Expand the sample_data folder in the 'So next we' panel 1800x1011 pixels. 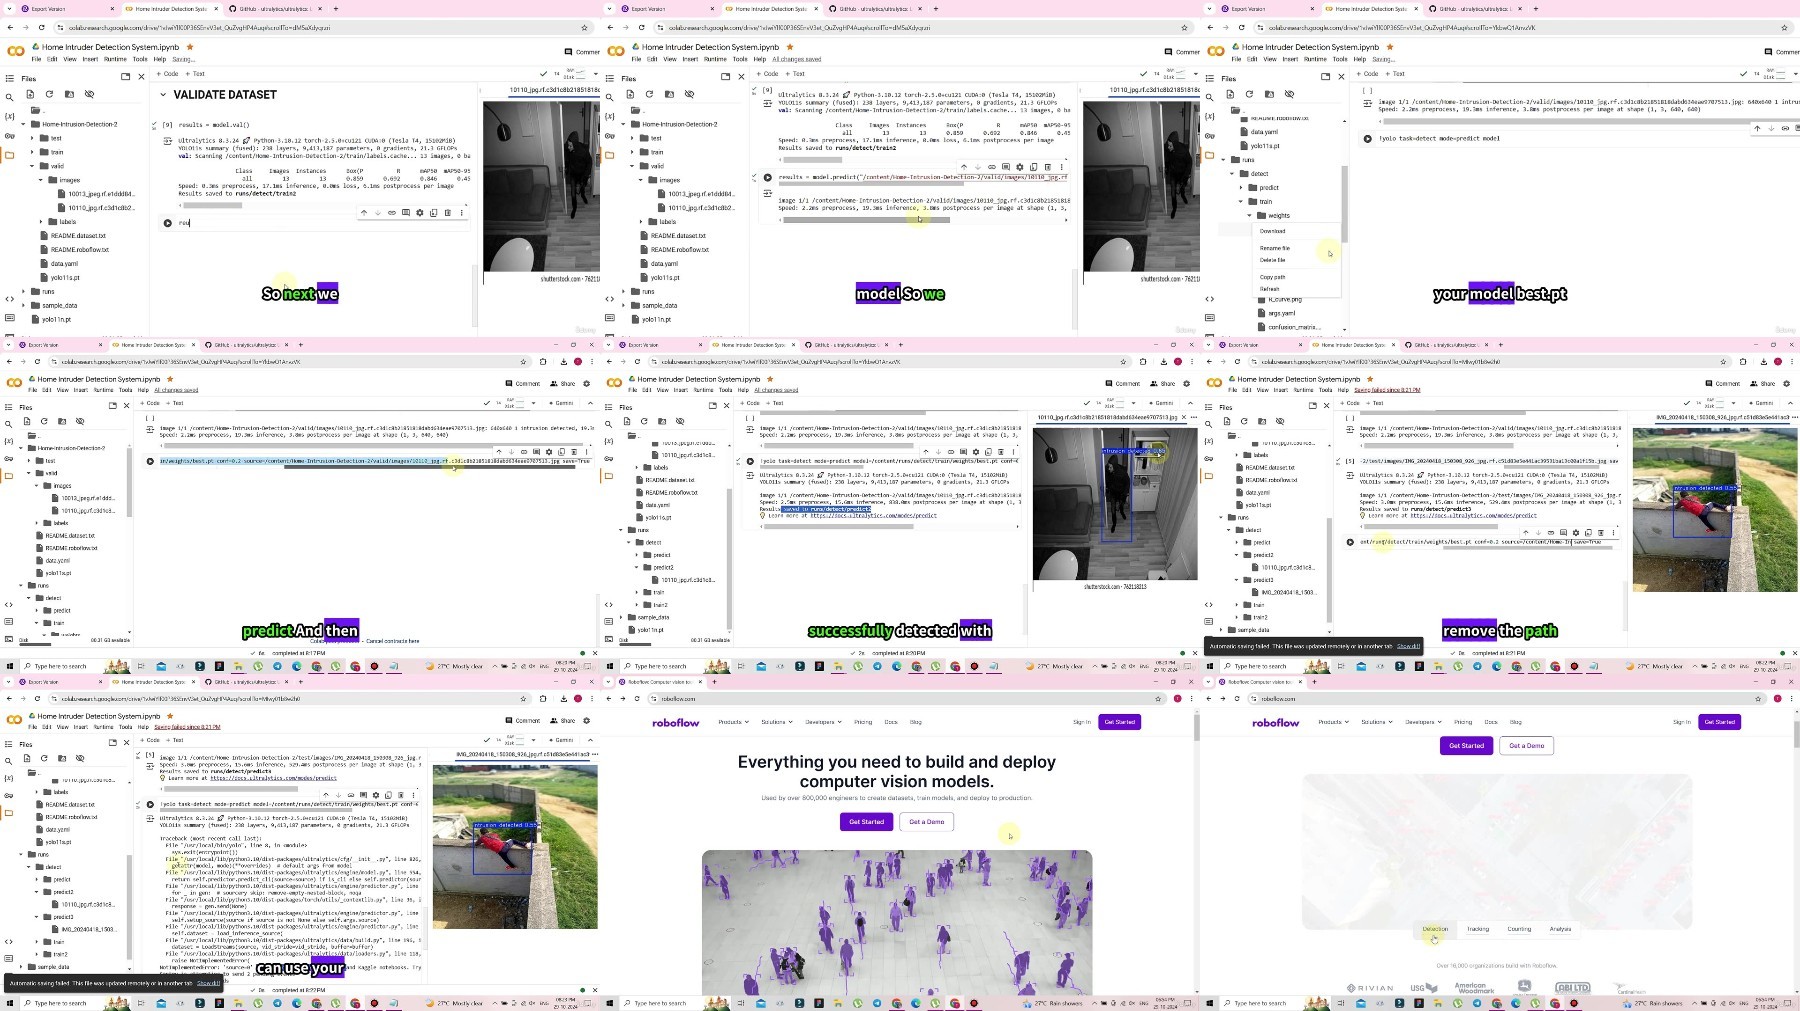[24, 305]
